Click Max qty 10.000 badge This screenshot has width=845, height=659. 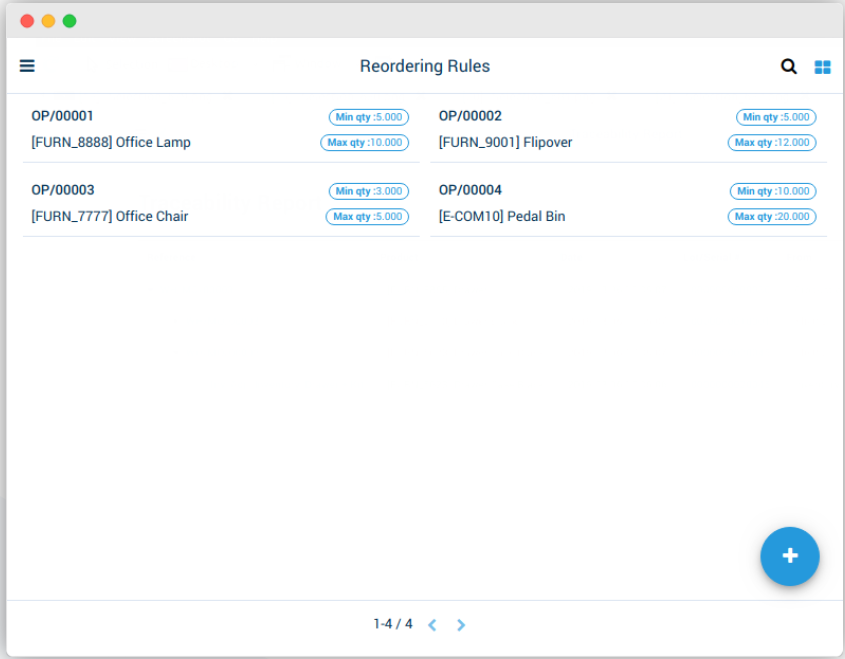click(364, 142)
